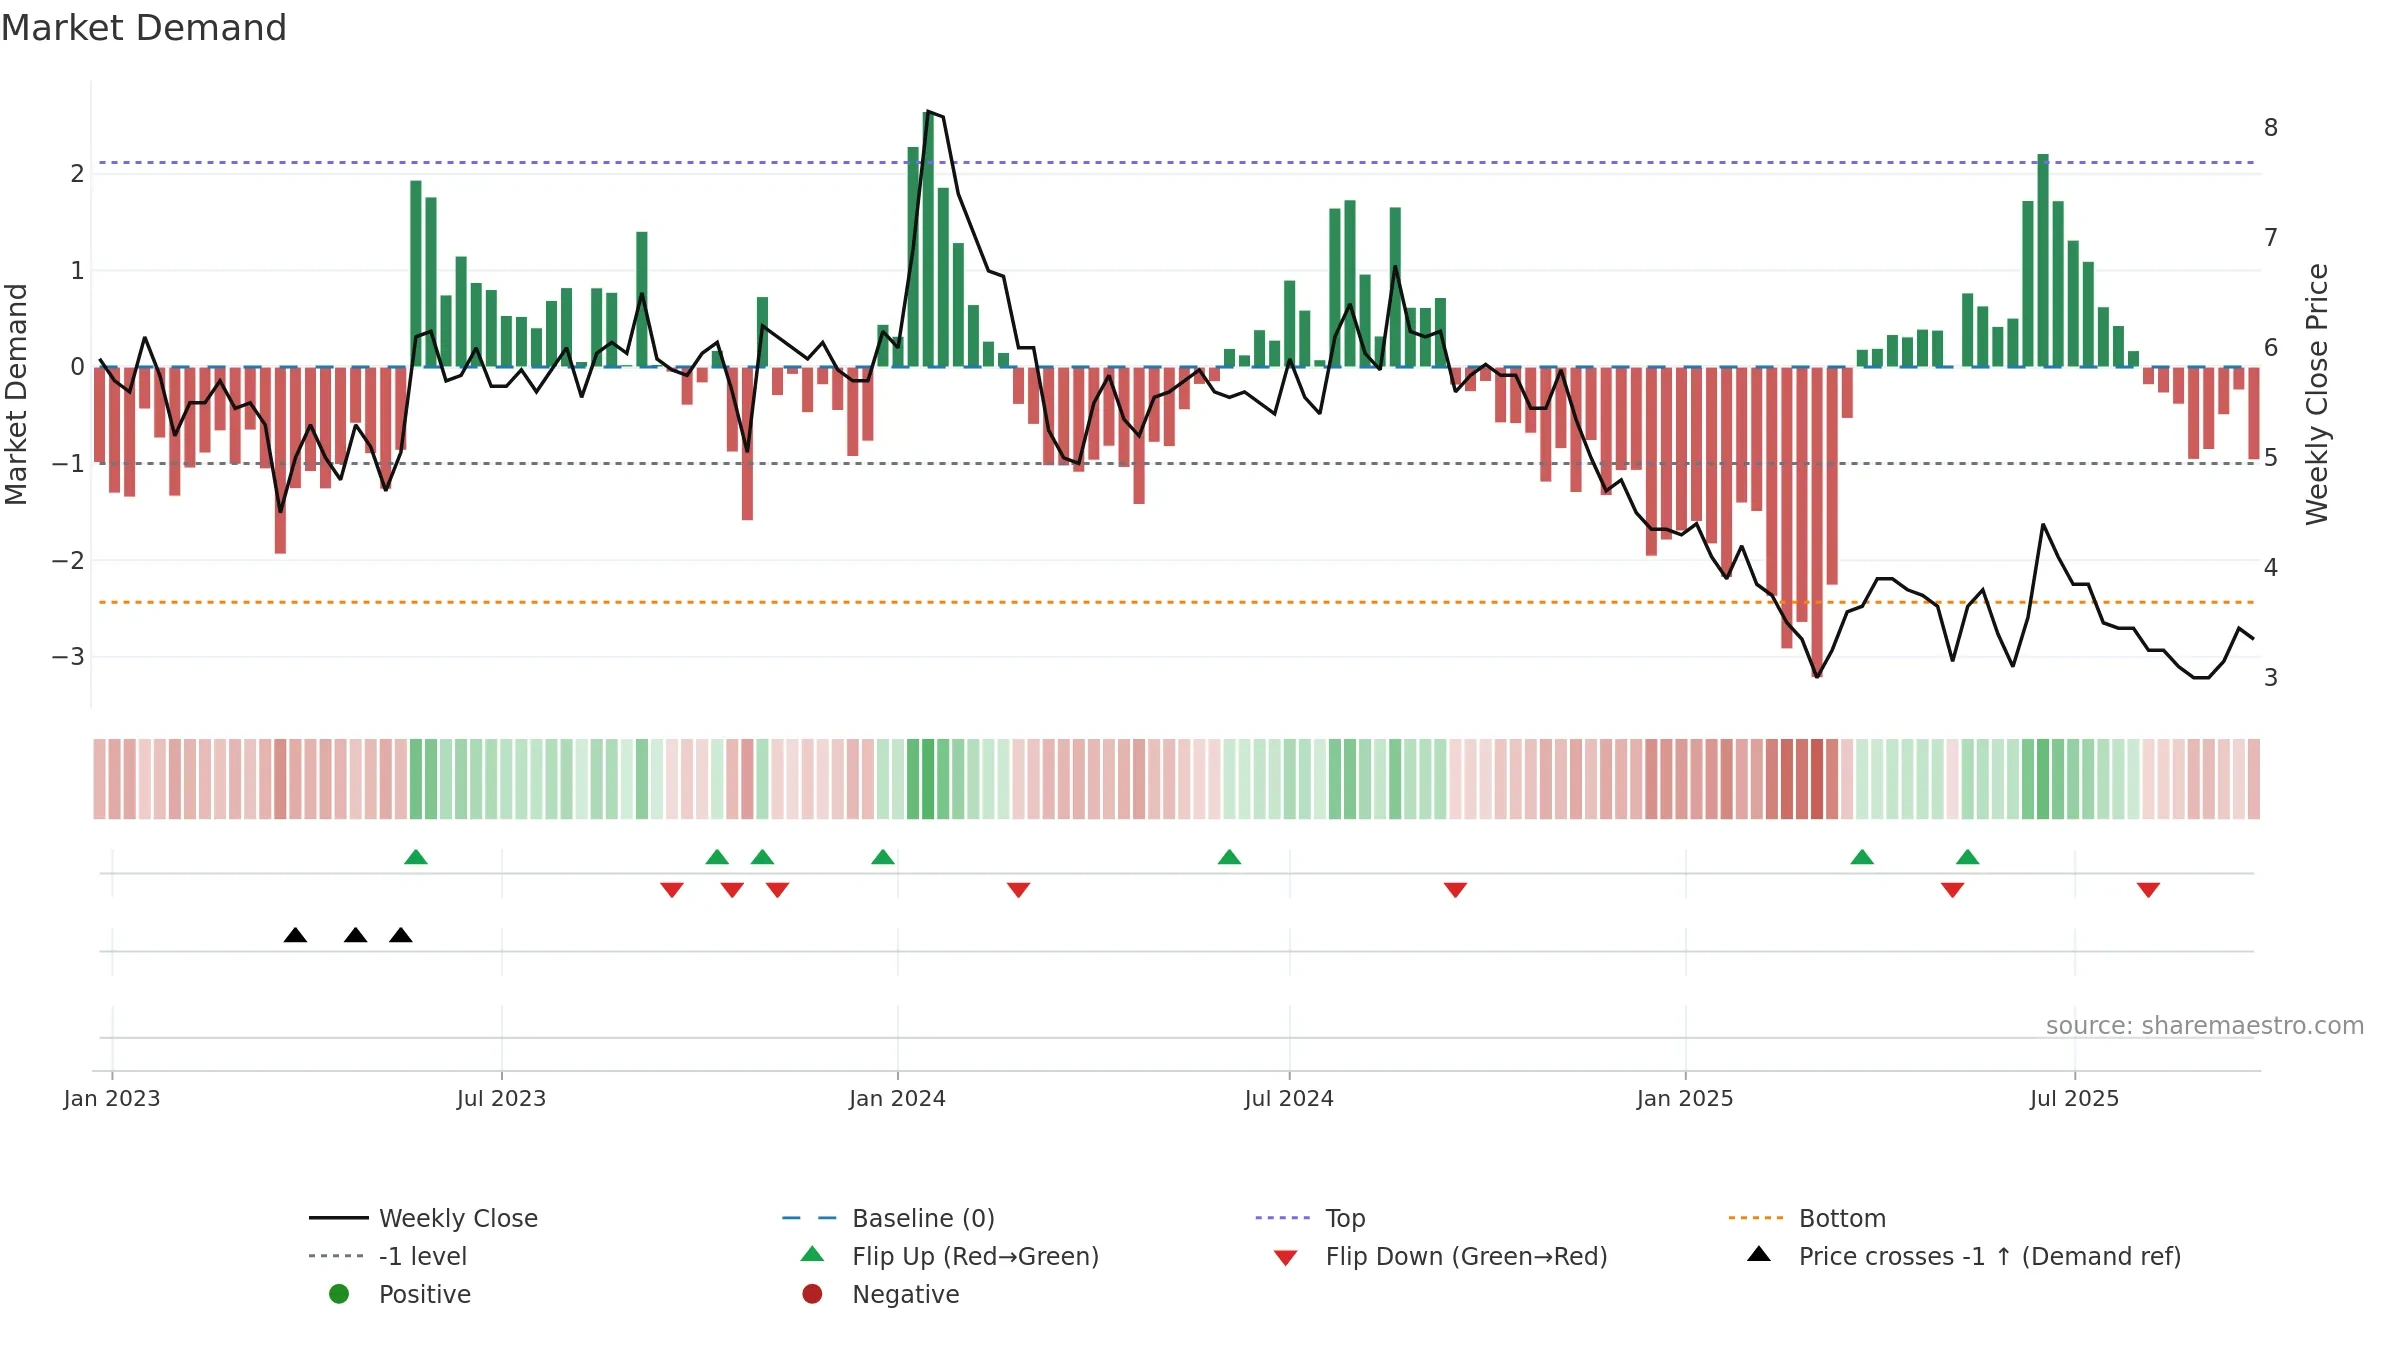
Task: Click the red Negative legend dot
Action: 812,1294
